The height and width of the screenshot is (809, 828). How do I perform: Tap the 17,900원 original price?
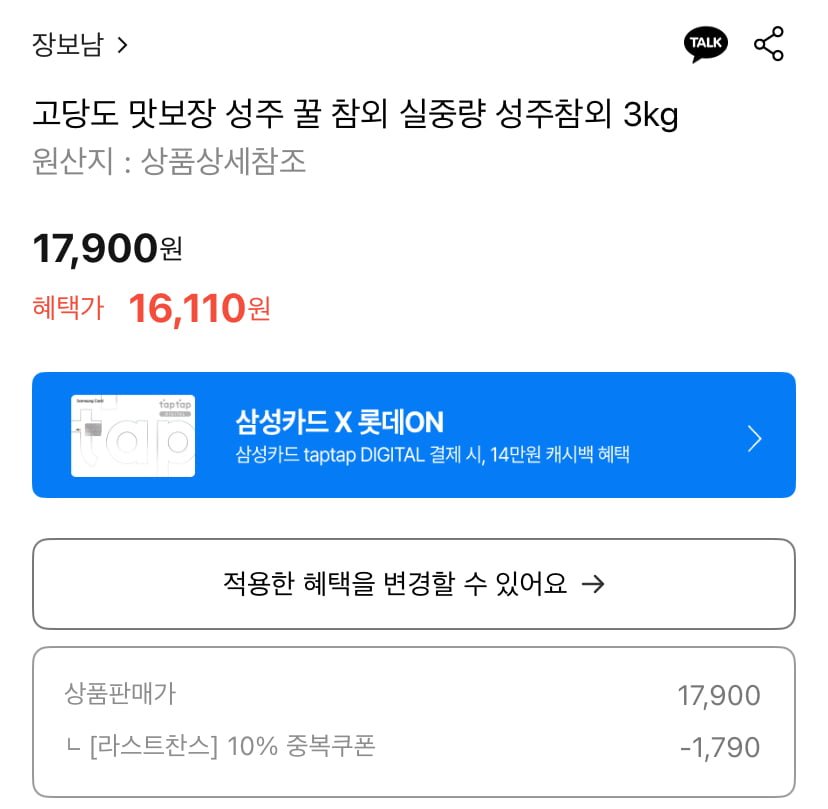click(107, 249)
